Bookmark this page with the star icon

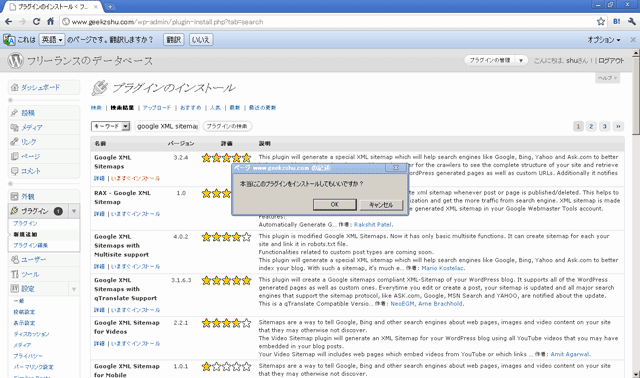pyautogui.click(x=601, y=22)
